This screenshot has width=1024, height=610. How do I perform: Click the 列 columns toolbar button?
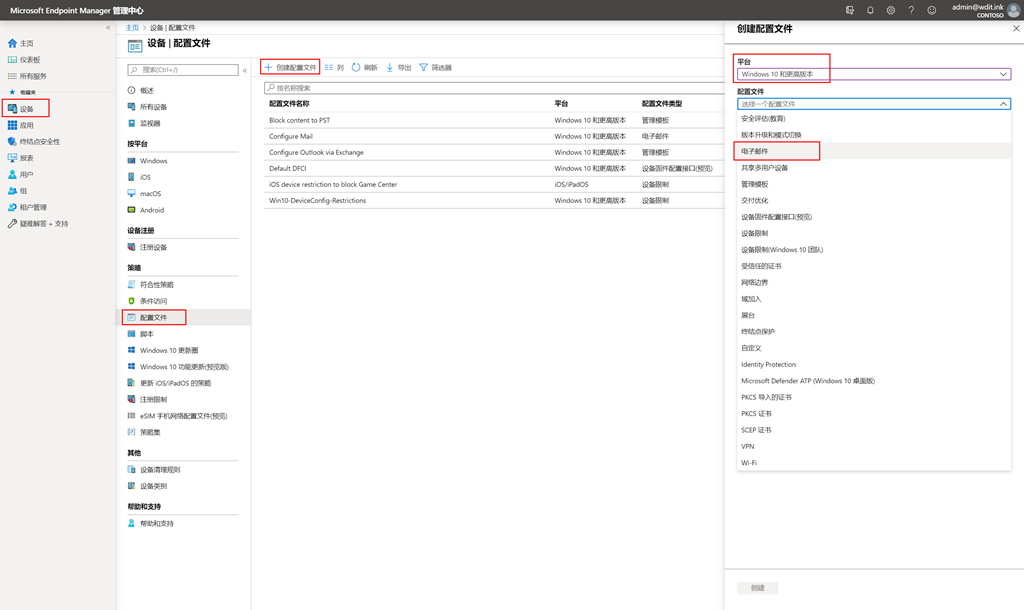point(334,67)
